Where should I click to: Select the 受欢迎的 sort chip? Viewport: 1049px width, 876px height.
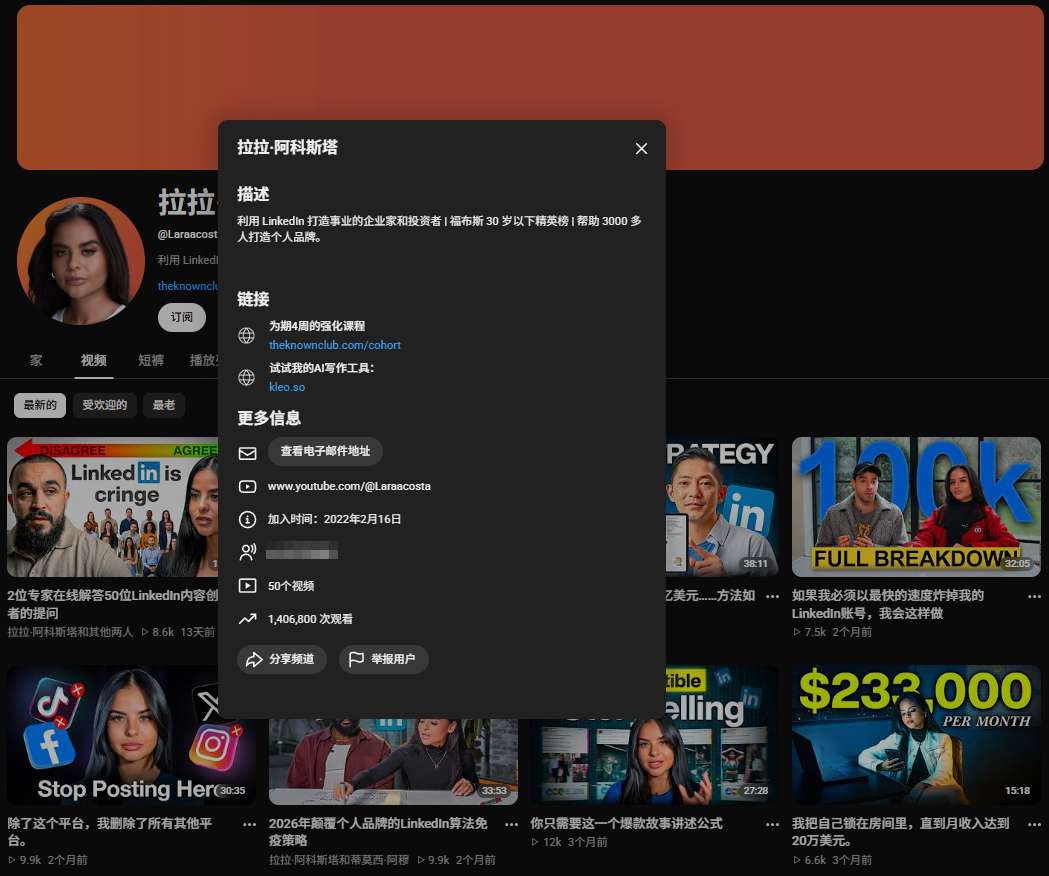point(104,406)
